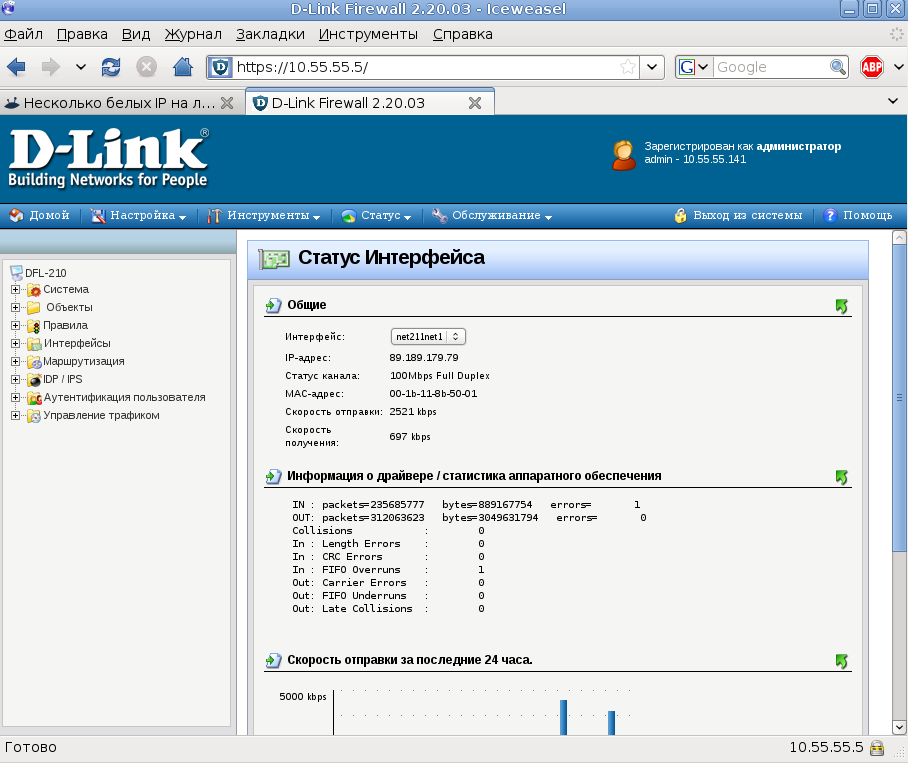Expand the IDP / IPS tree node
This screenshot has height=763, width=908.
pos(16,379)
